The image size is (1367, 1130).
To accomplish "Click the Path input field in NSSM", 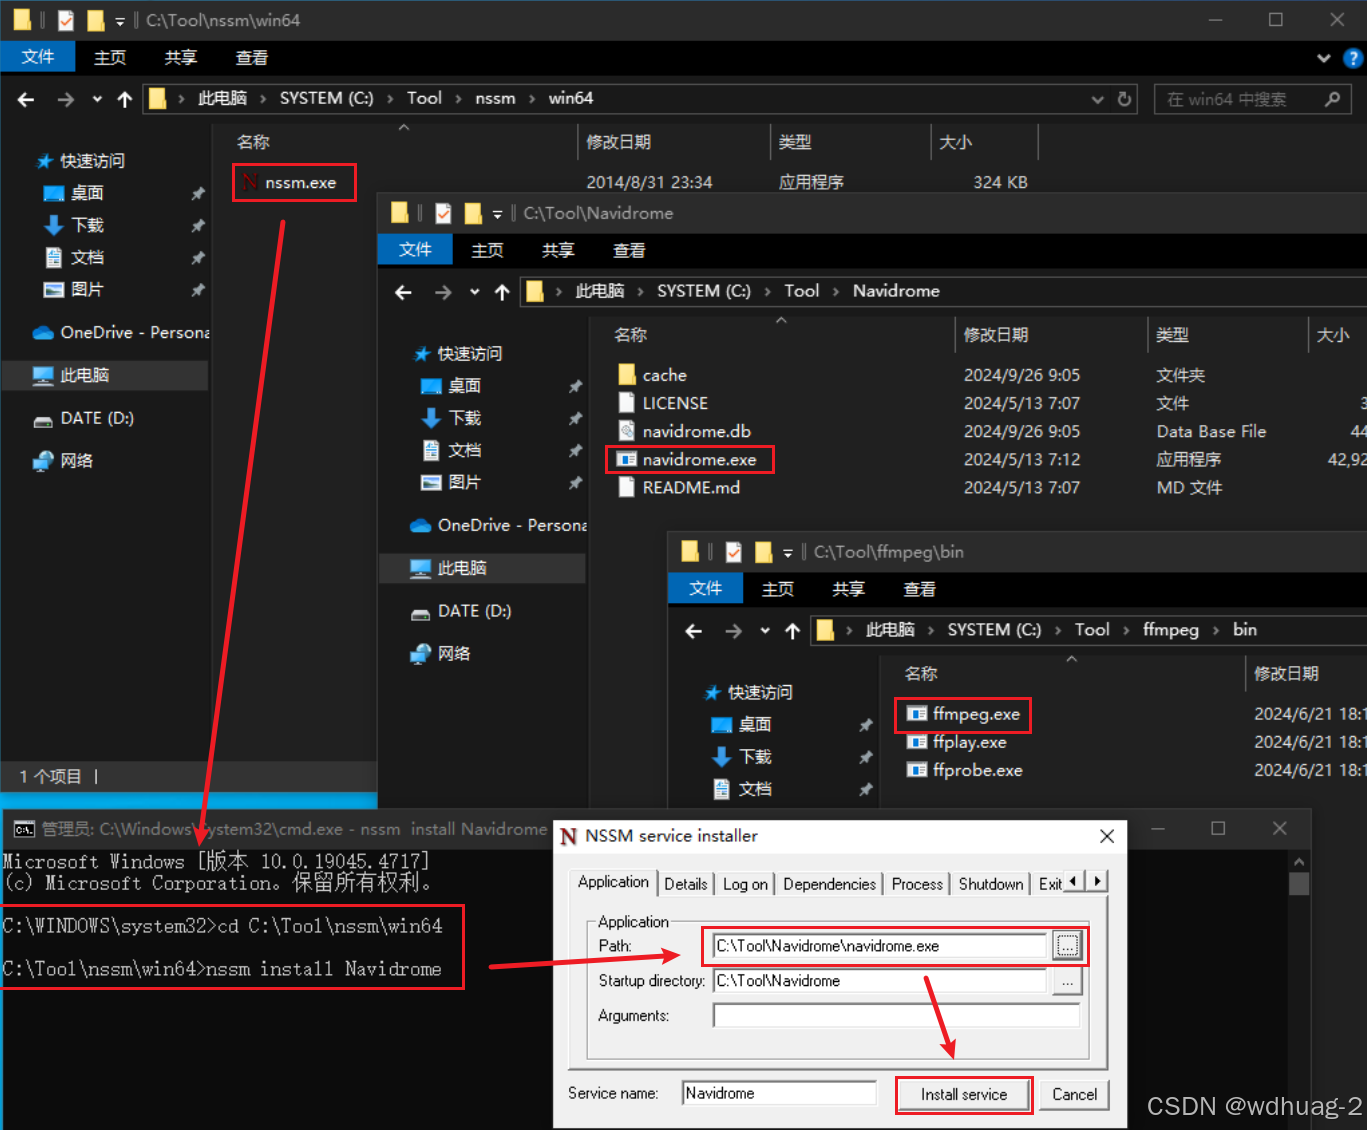I will pos(880,946).
